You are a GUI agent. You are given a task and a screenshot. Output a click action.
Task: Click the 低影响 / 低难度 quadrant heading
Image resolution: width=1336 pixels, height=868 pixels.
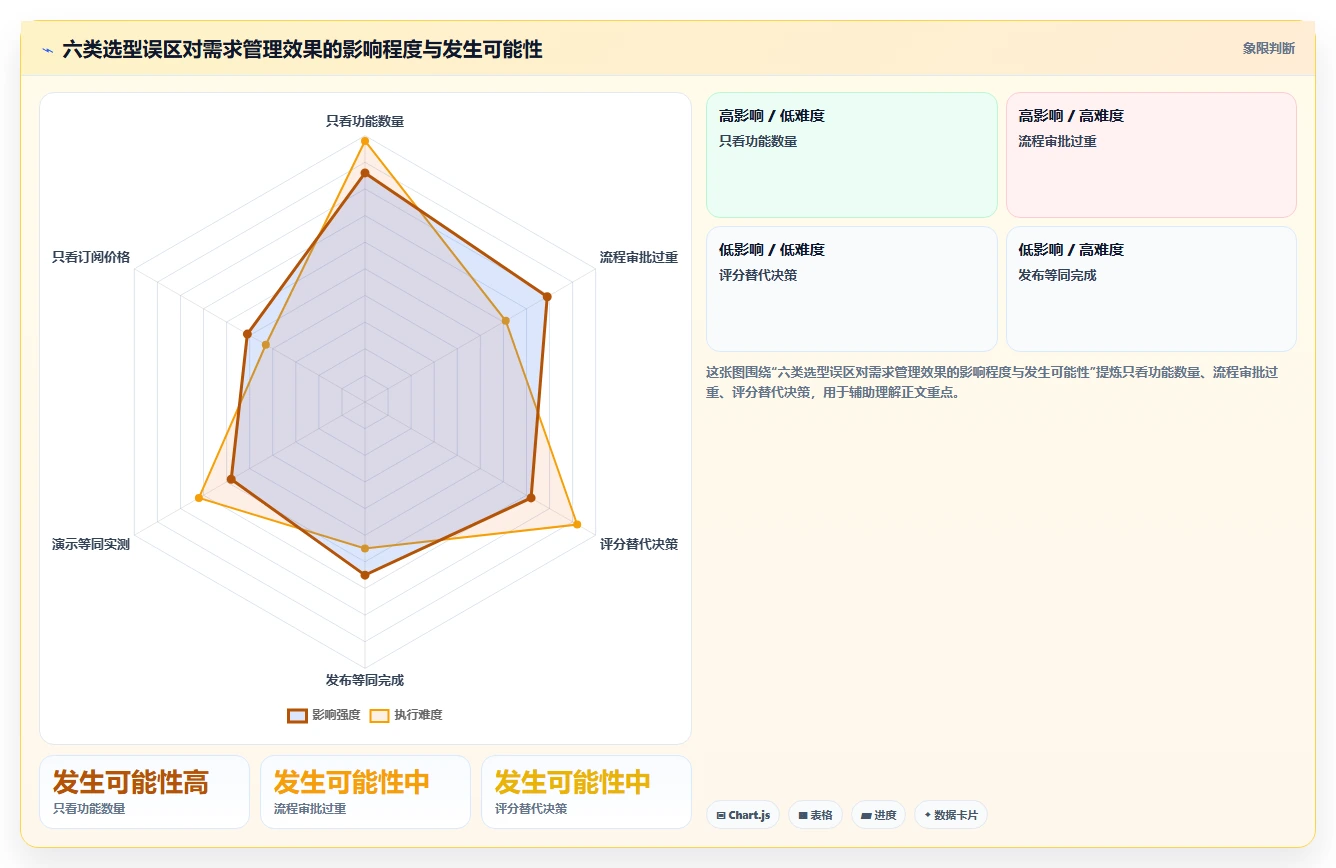(x=772, y=250)
